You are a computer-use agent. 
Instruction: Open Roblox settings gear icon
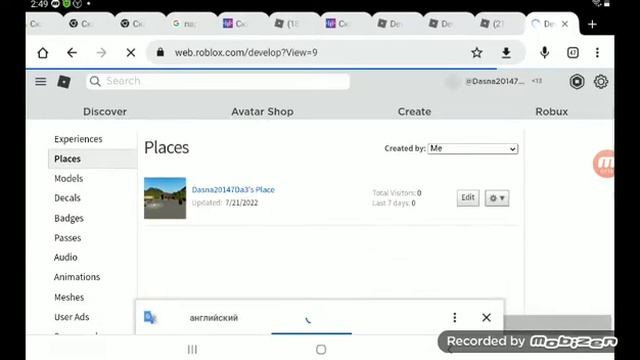600,82
